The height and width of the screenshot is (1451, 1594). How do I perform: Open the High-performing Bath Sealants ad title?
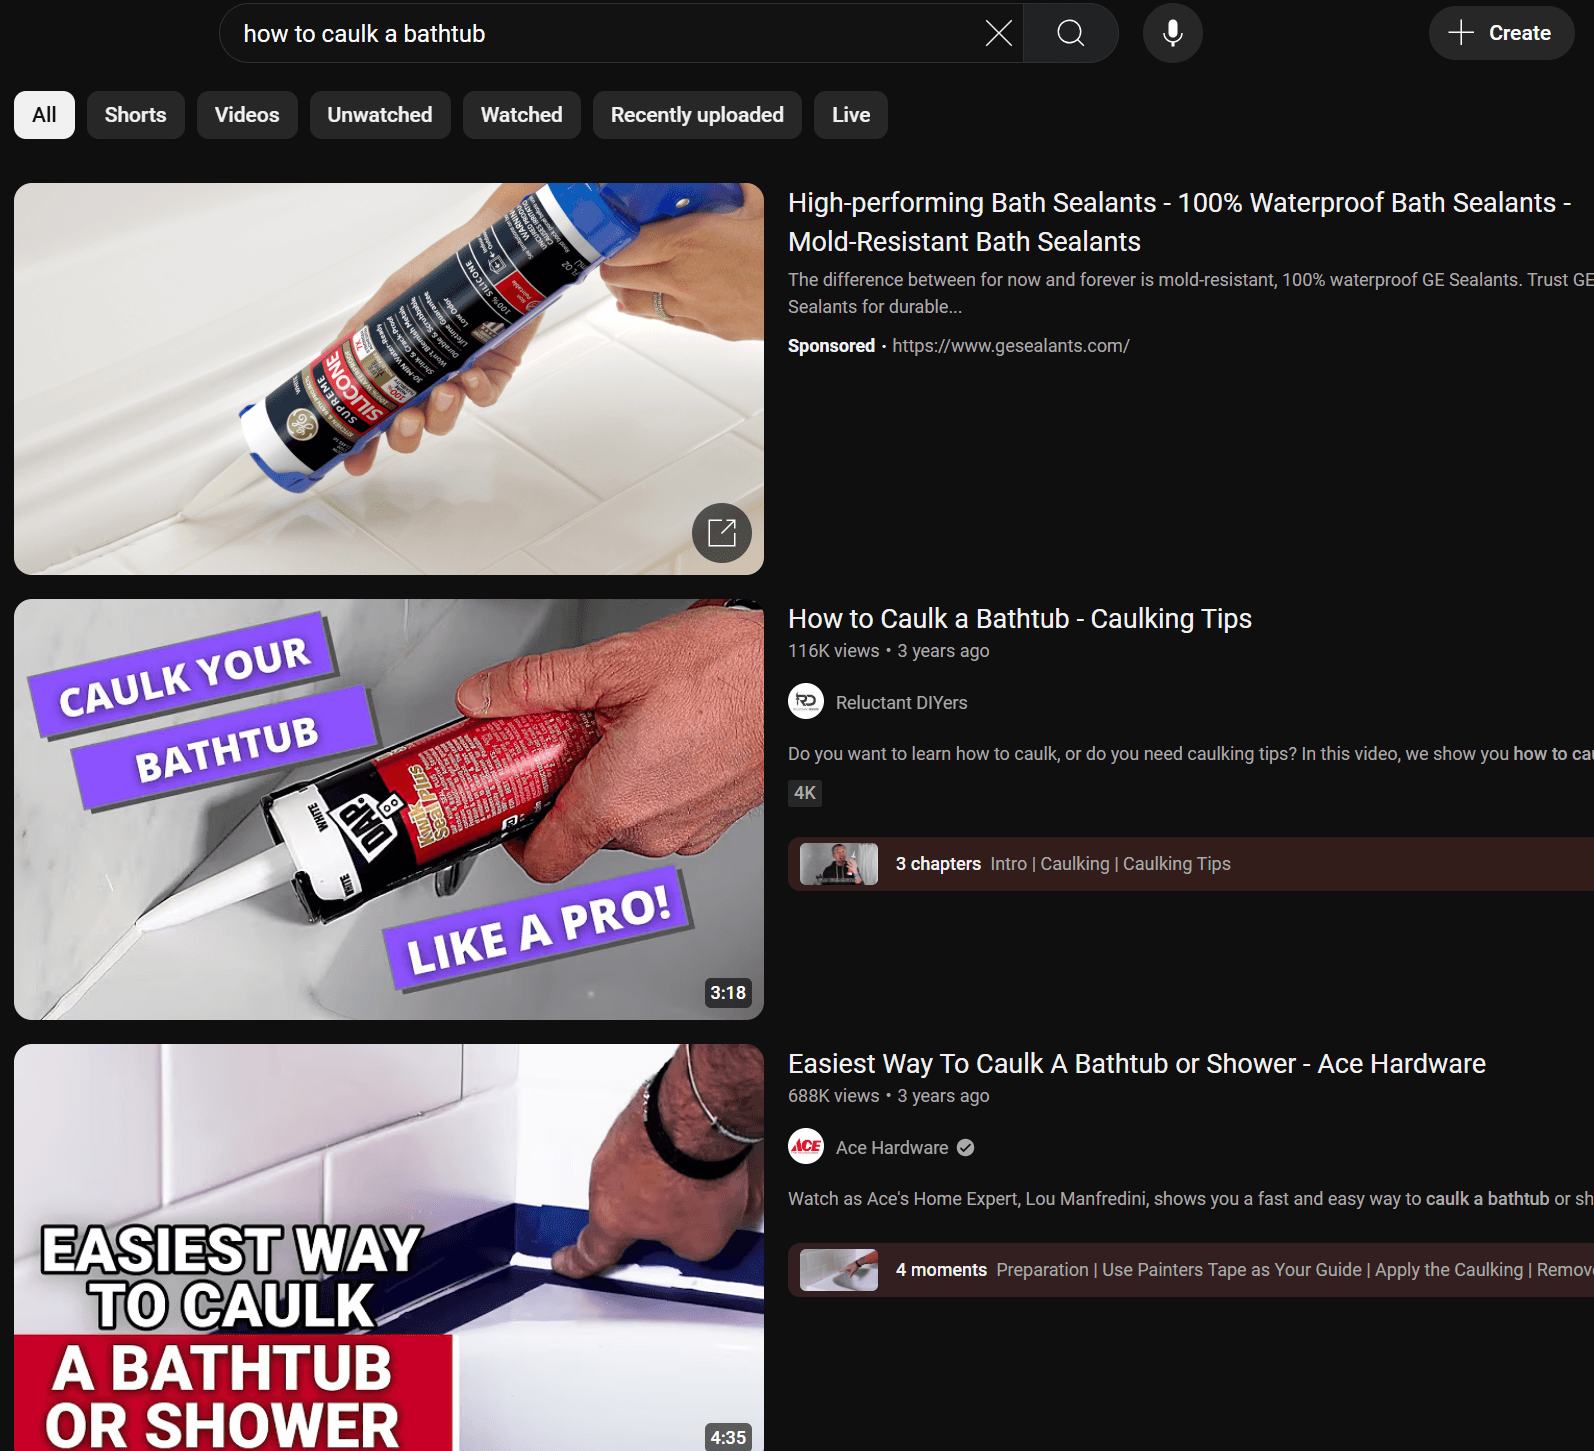click(1180, 222)
